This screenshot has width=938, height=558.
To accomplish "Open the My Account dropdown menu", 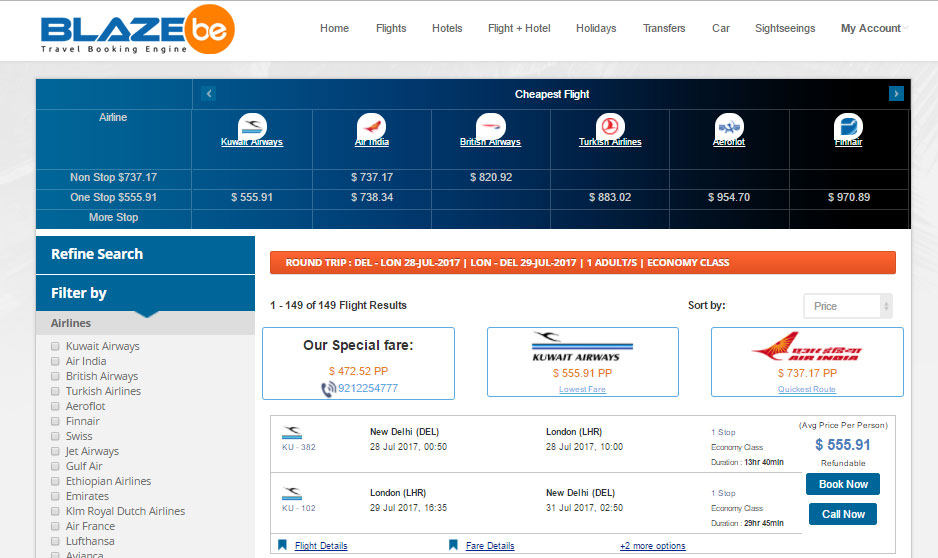I will click(873, 28).
